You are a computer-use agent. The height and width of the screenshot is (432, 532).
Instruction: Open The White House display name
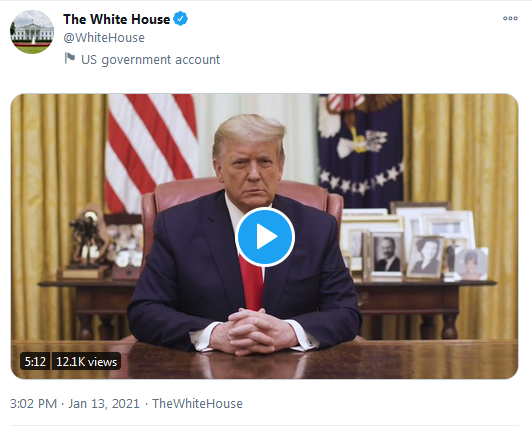[x=116, y=19]
